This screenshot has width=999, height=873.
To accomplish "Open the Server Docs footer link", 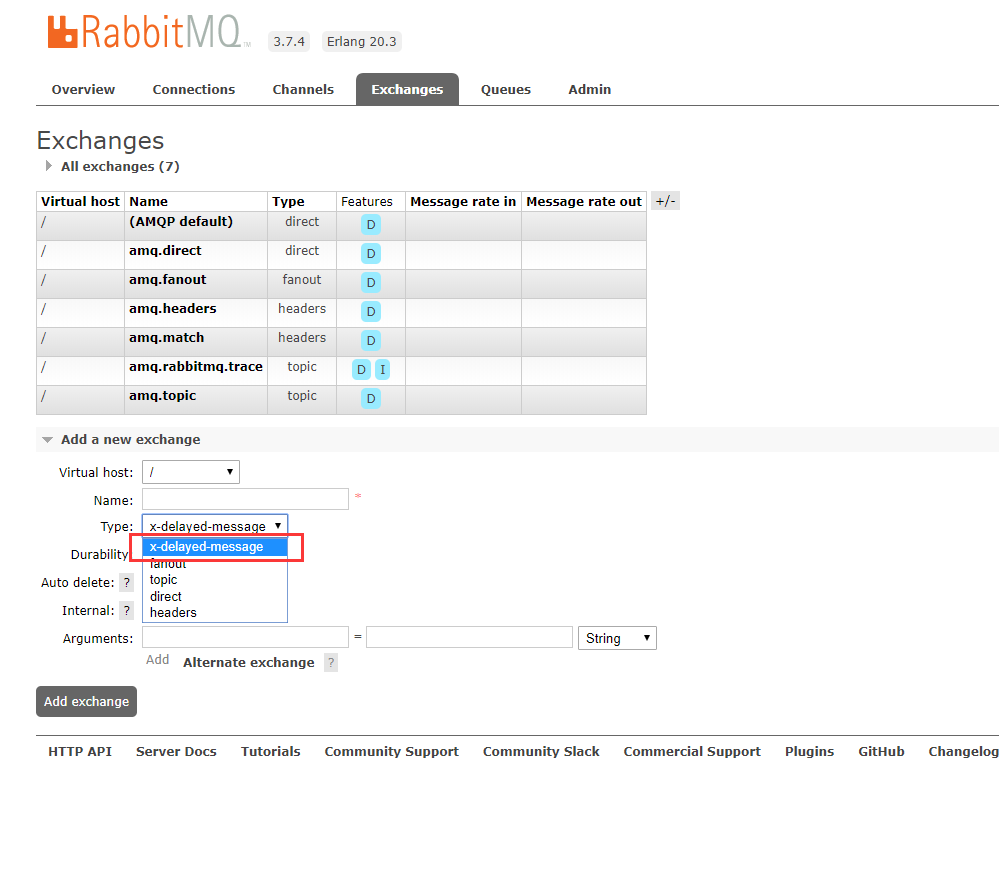I will [176, 751].
